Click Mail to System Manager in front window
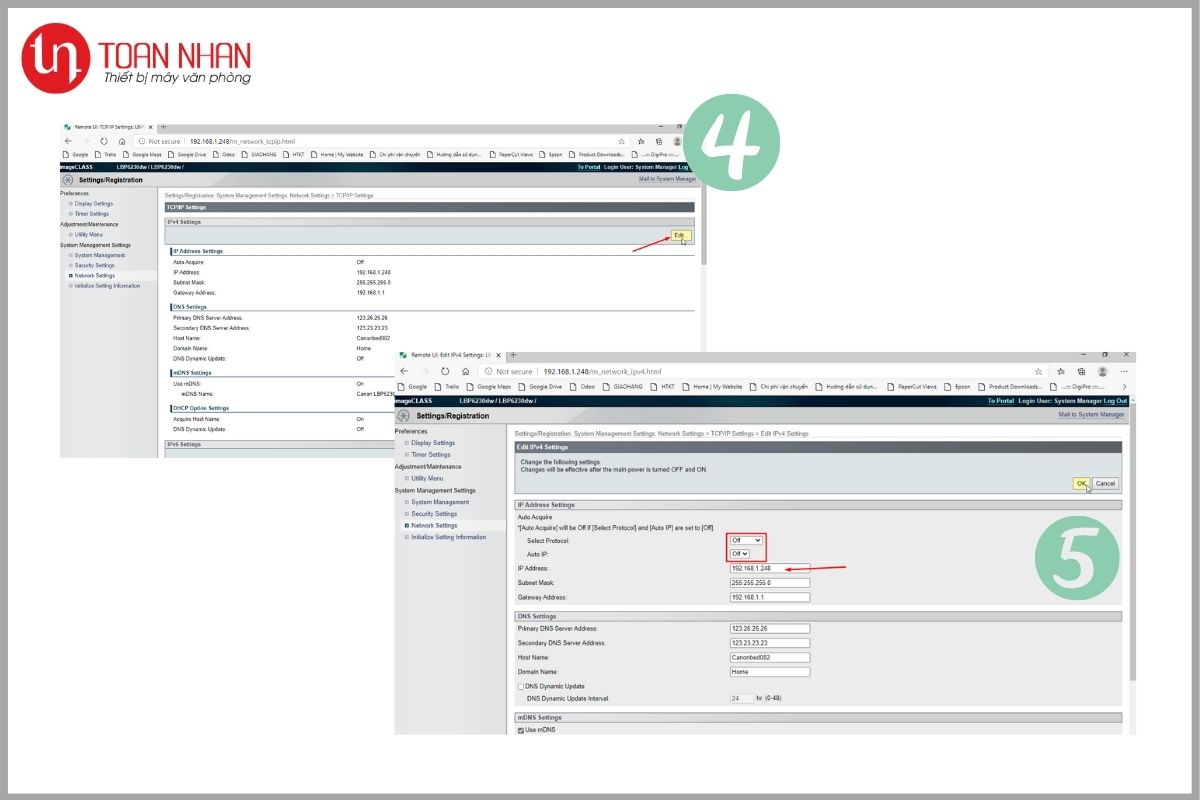 point(1091,414)
